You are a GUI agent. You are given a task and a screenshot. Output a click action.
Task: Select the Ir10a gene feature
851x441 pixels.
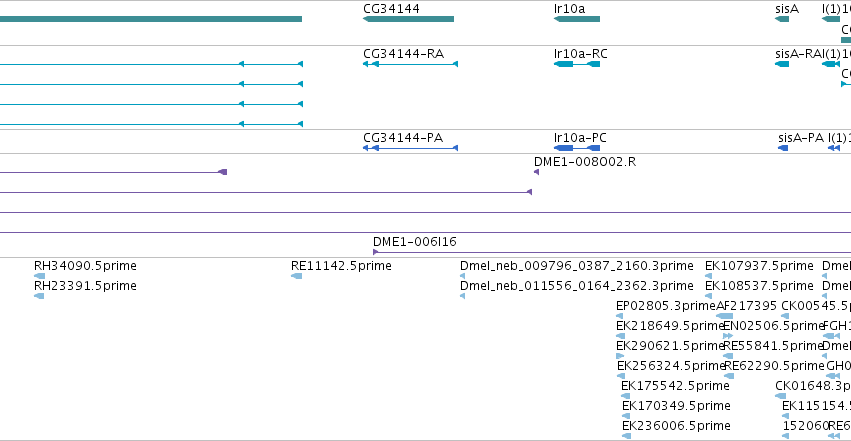coord(577,19)
